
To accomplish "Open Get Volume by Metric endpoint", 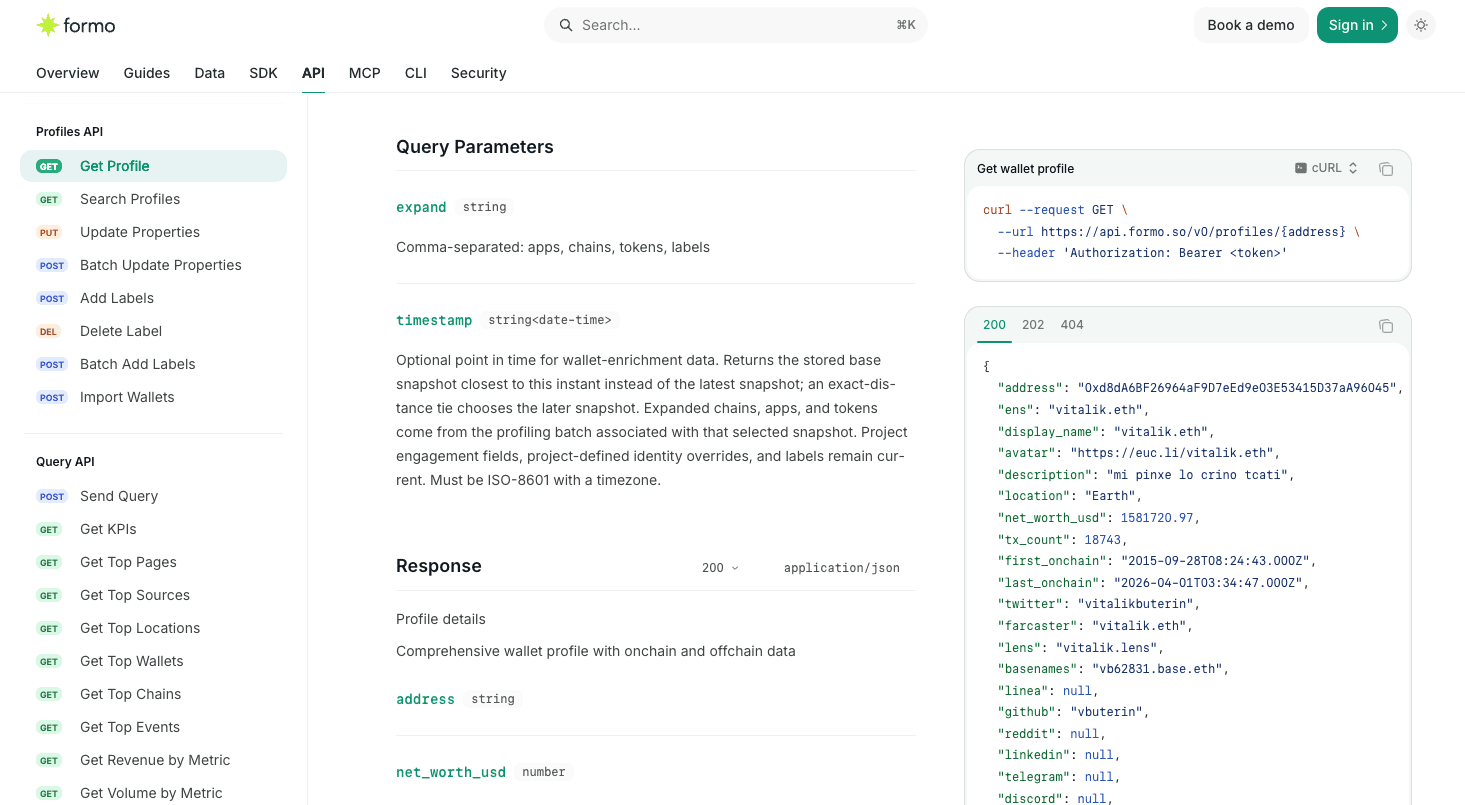I will coord(154,793).
